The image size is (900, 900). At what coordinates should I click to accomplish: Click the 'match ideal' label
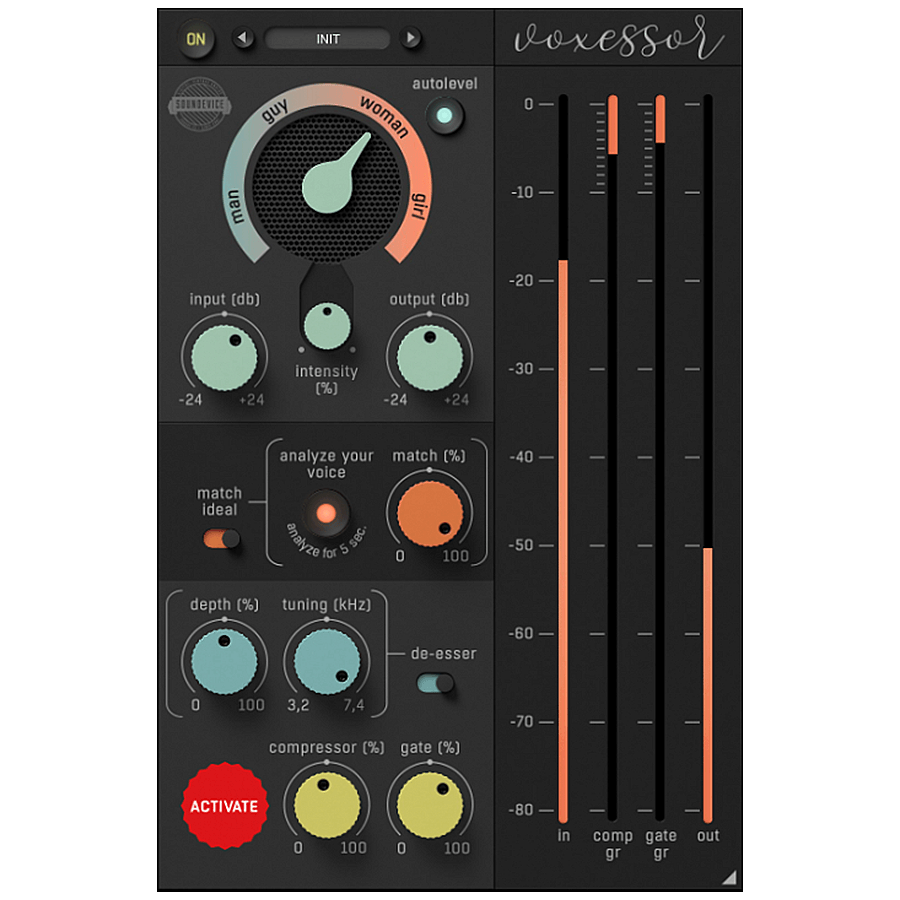coord(219,501)
